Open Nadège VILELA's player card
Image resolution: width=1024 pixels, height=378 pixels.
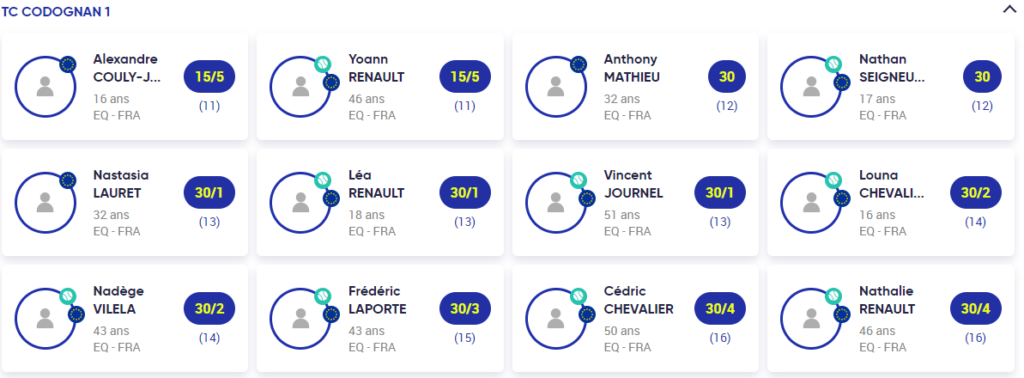(125, 318)
